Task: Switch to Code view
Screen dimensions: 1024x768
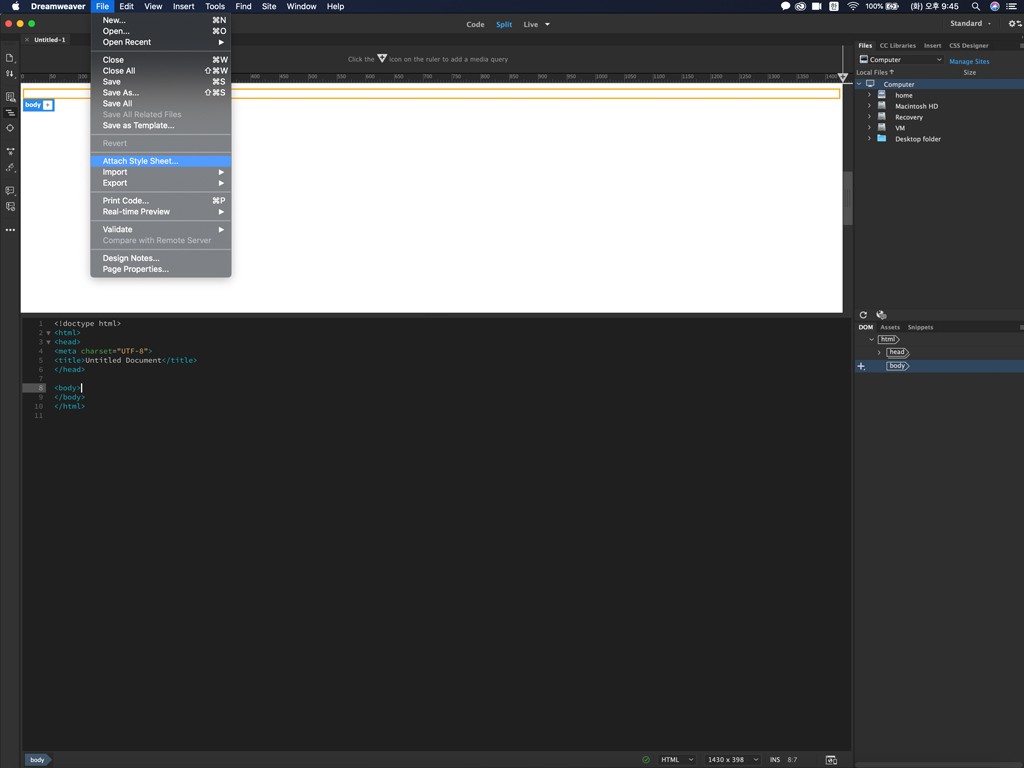Action: (x=475, y=24)
